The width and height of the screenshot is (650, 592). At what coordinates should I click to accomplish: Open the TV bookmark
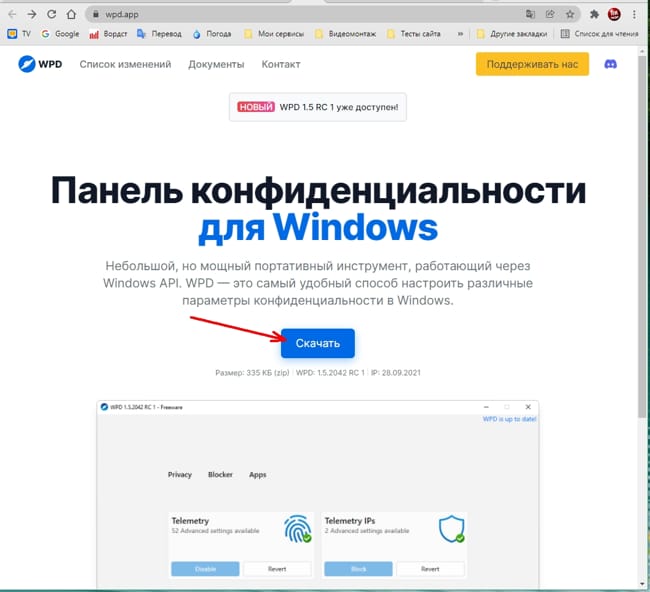19,34
